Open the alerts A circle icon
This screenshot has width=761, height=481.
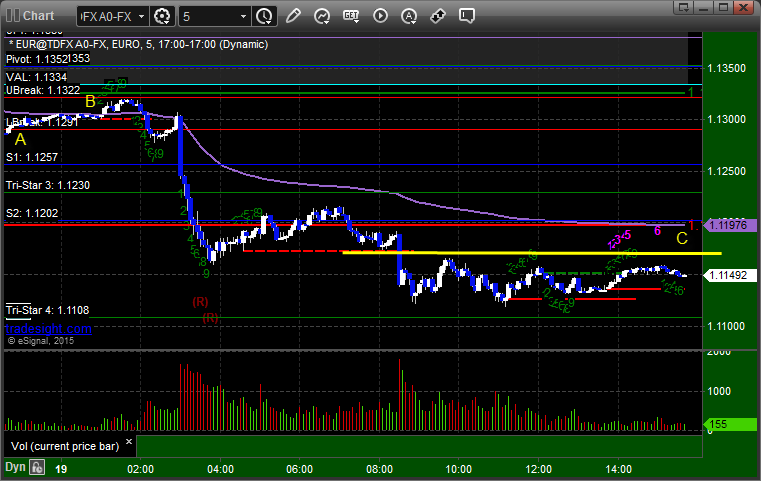coord(409,16)
